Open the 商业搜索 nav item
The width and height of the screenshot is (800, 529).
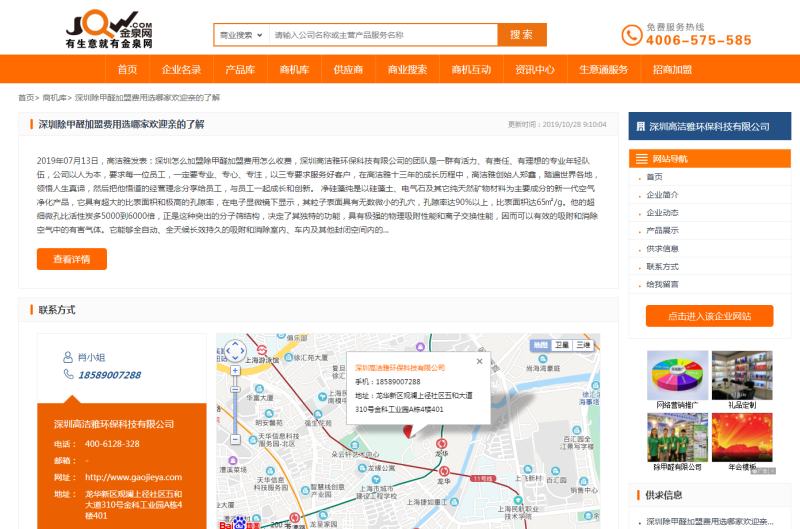407,69
